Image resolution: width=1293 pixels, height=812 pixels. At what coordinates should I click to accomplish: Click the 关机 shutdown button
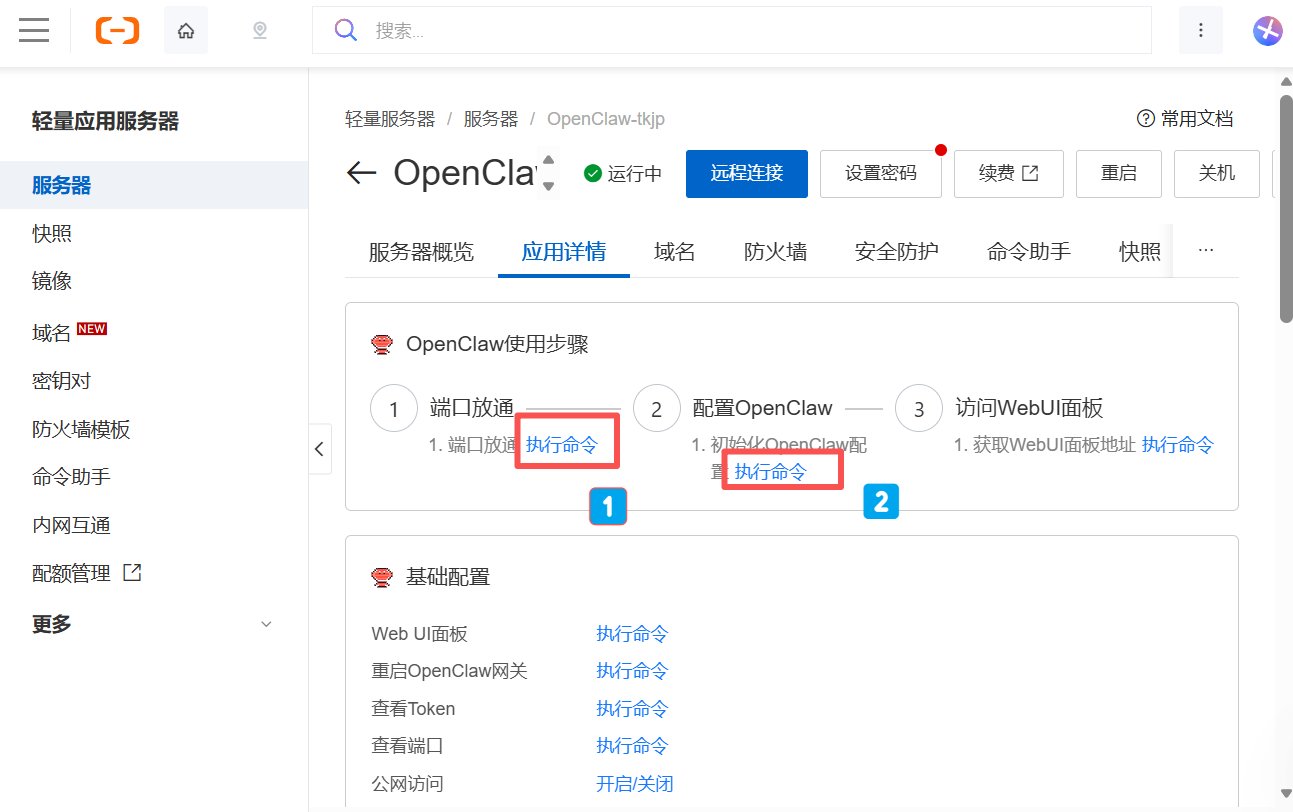coord(1217,173)
